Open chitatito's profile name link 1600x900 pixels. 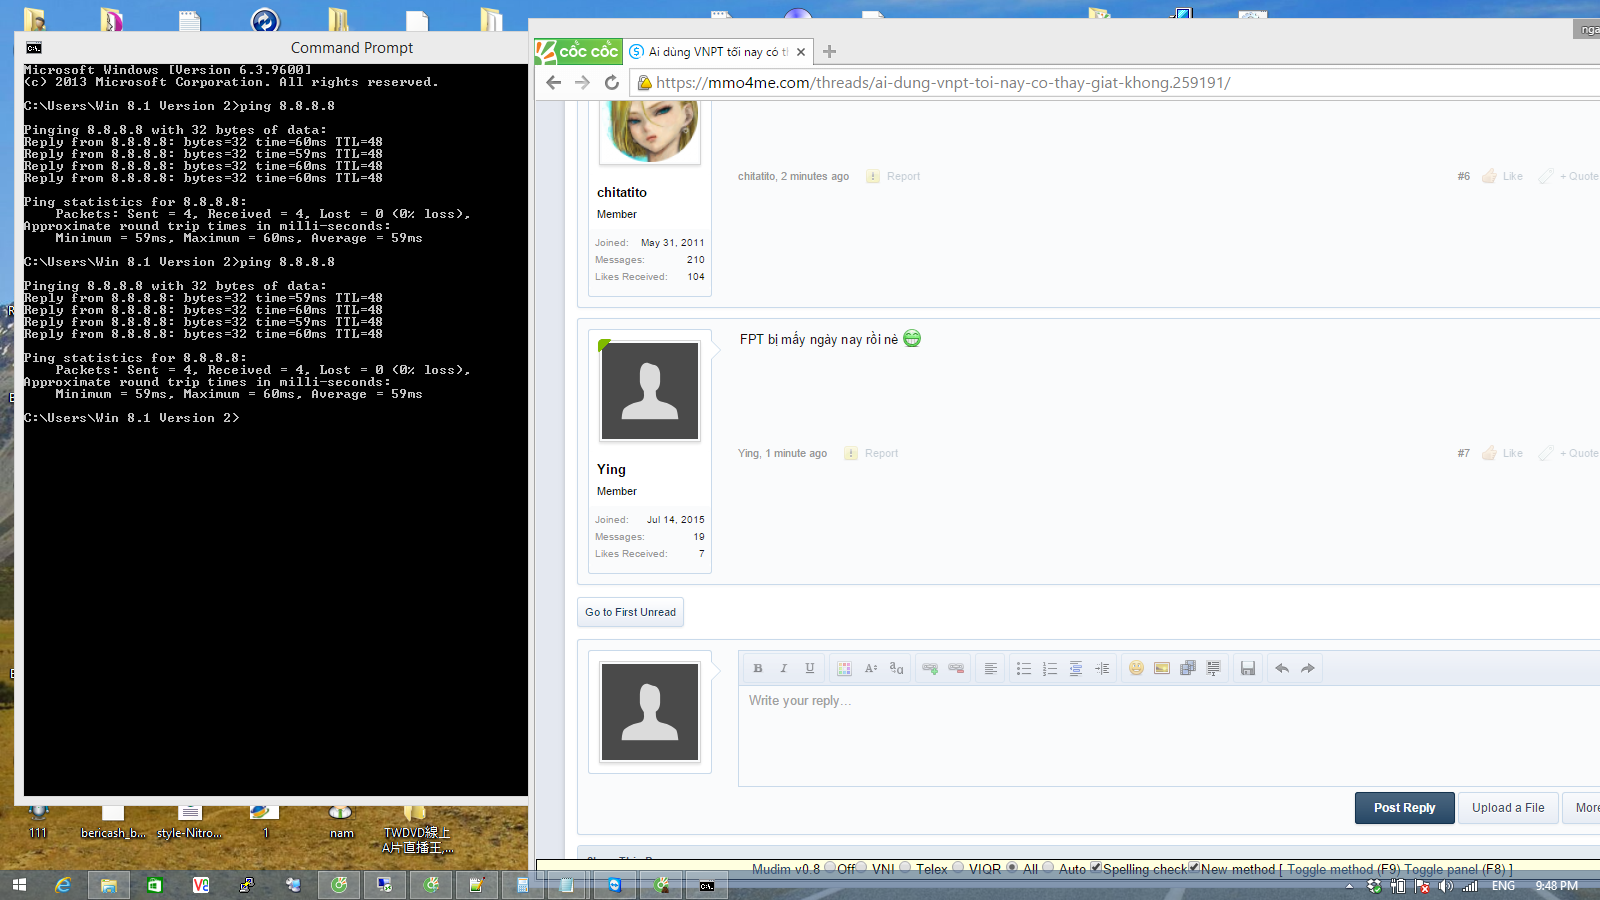click(622, 192)
